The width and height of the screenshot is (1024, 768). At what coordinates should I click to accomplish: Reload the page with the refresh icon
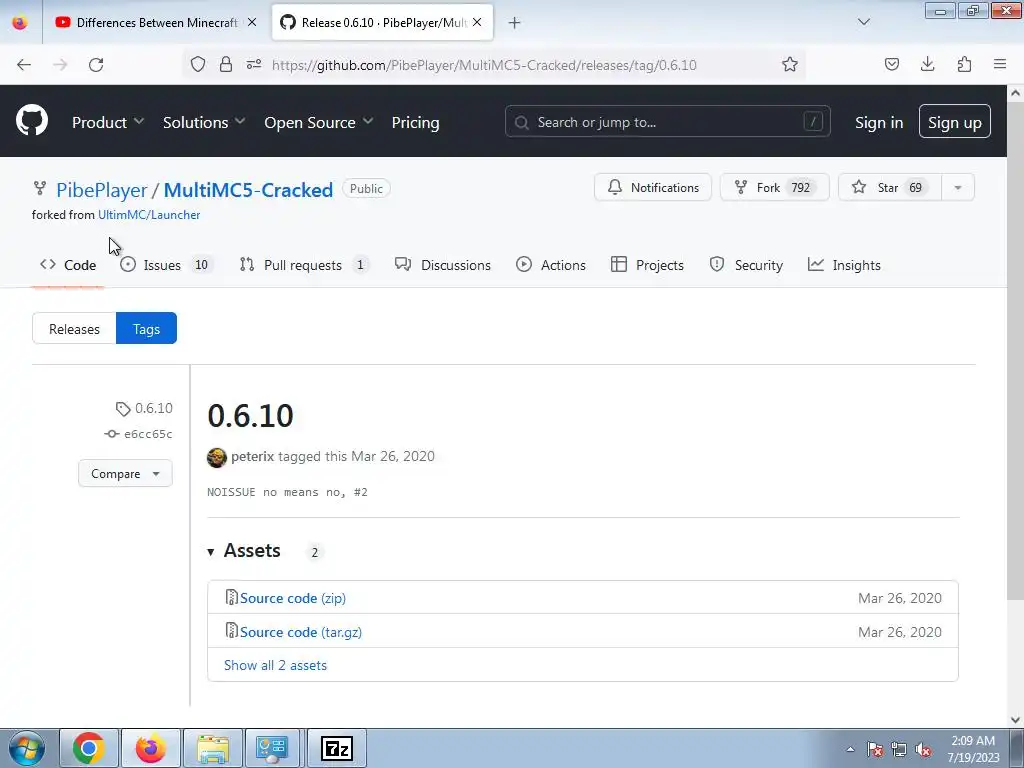pos(96,65)
